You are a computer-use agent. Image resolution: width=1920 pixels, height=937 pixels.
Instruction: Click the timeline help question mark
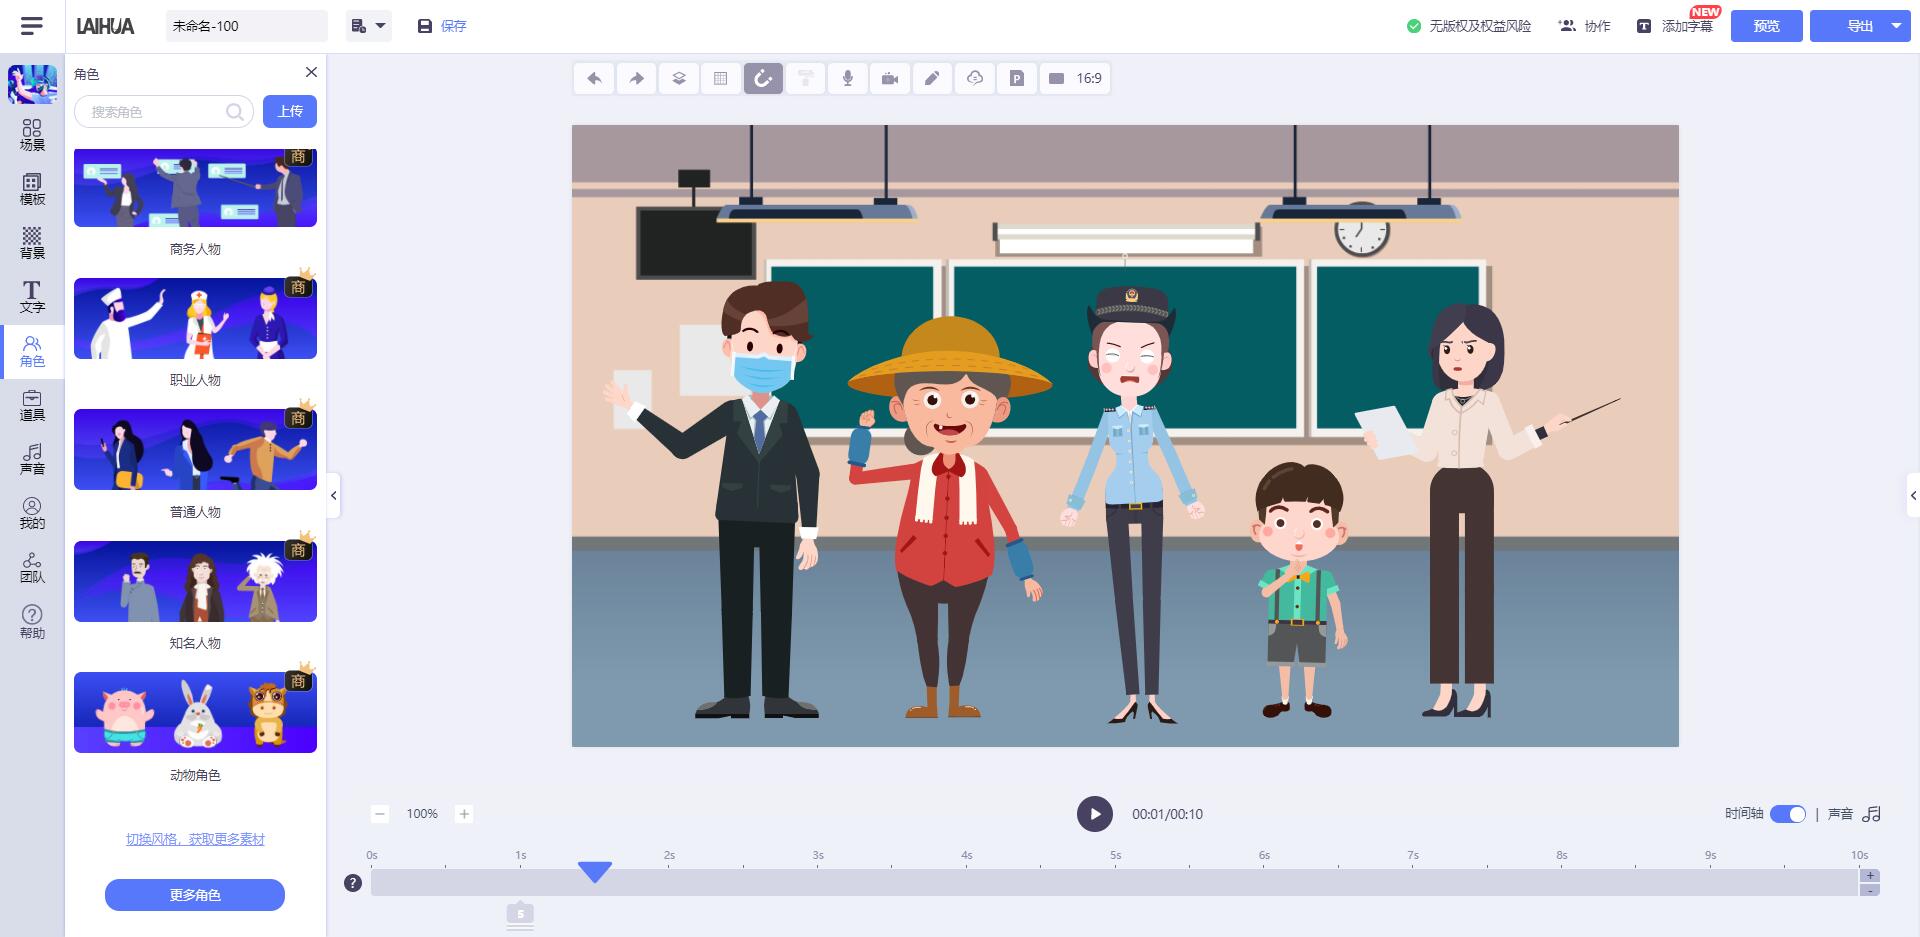353,883
